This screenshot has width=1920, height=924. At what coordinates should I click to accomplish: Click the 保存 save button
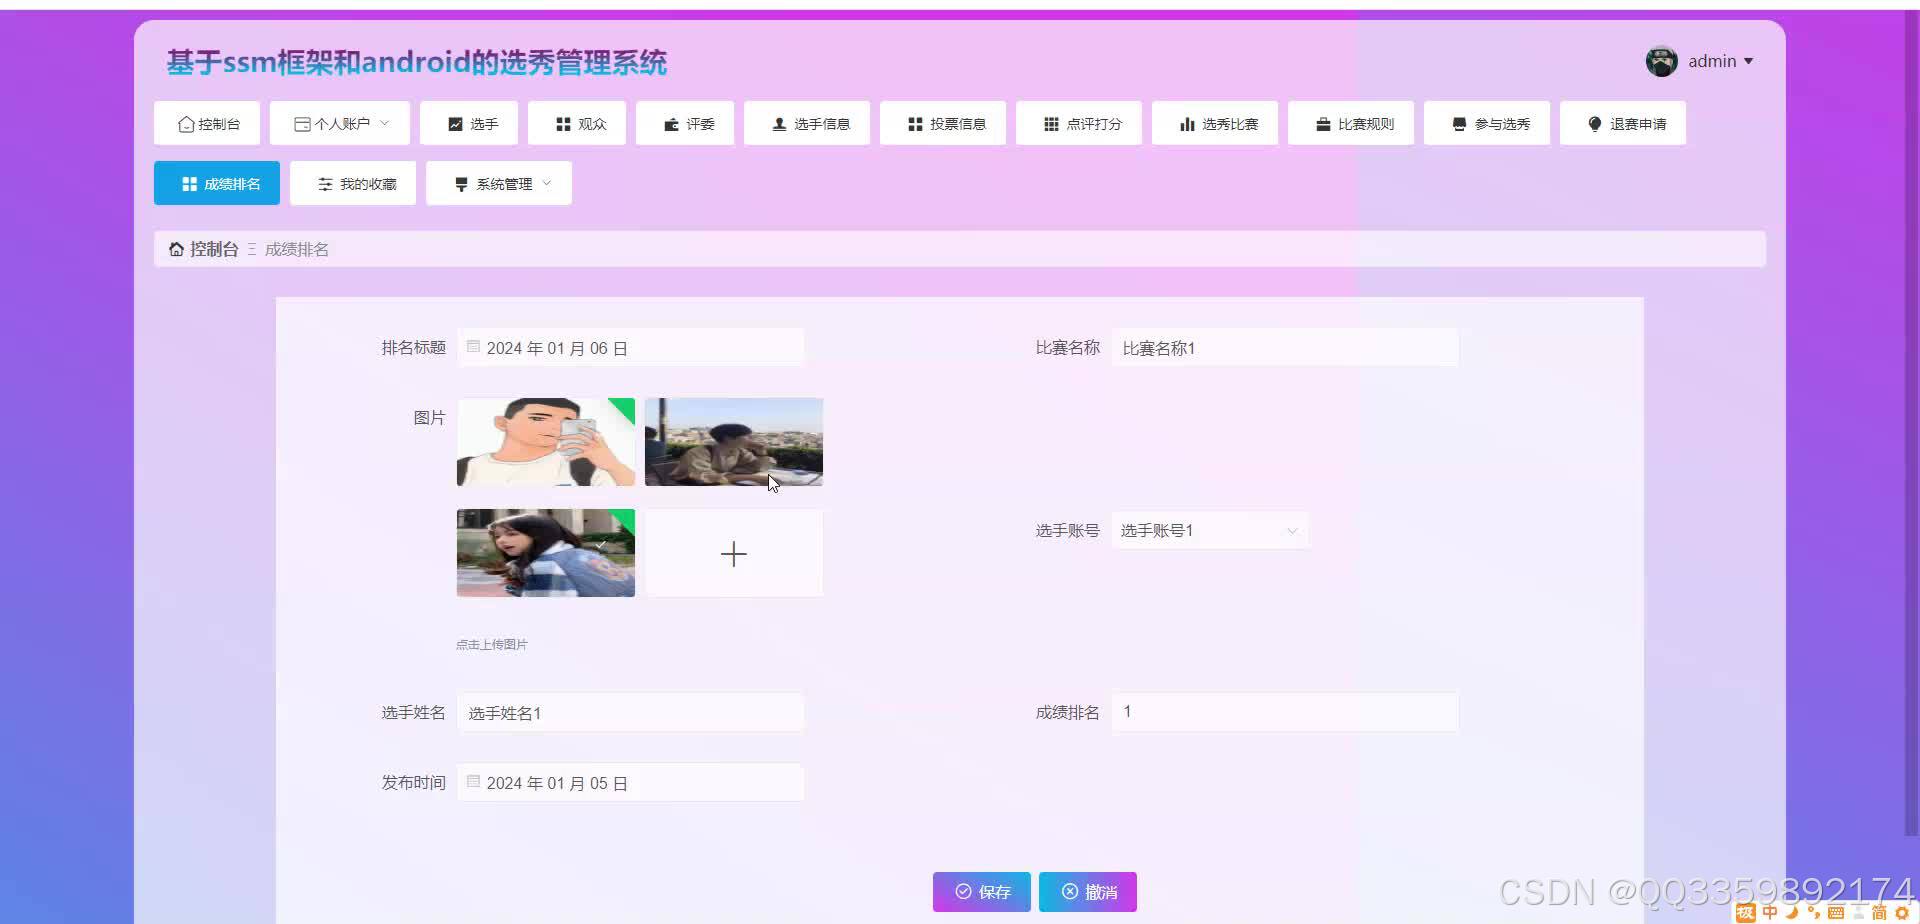click(982, 892)
